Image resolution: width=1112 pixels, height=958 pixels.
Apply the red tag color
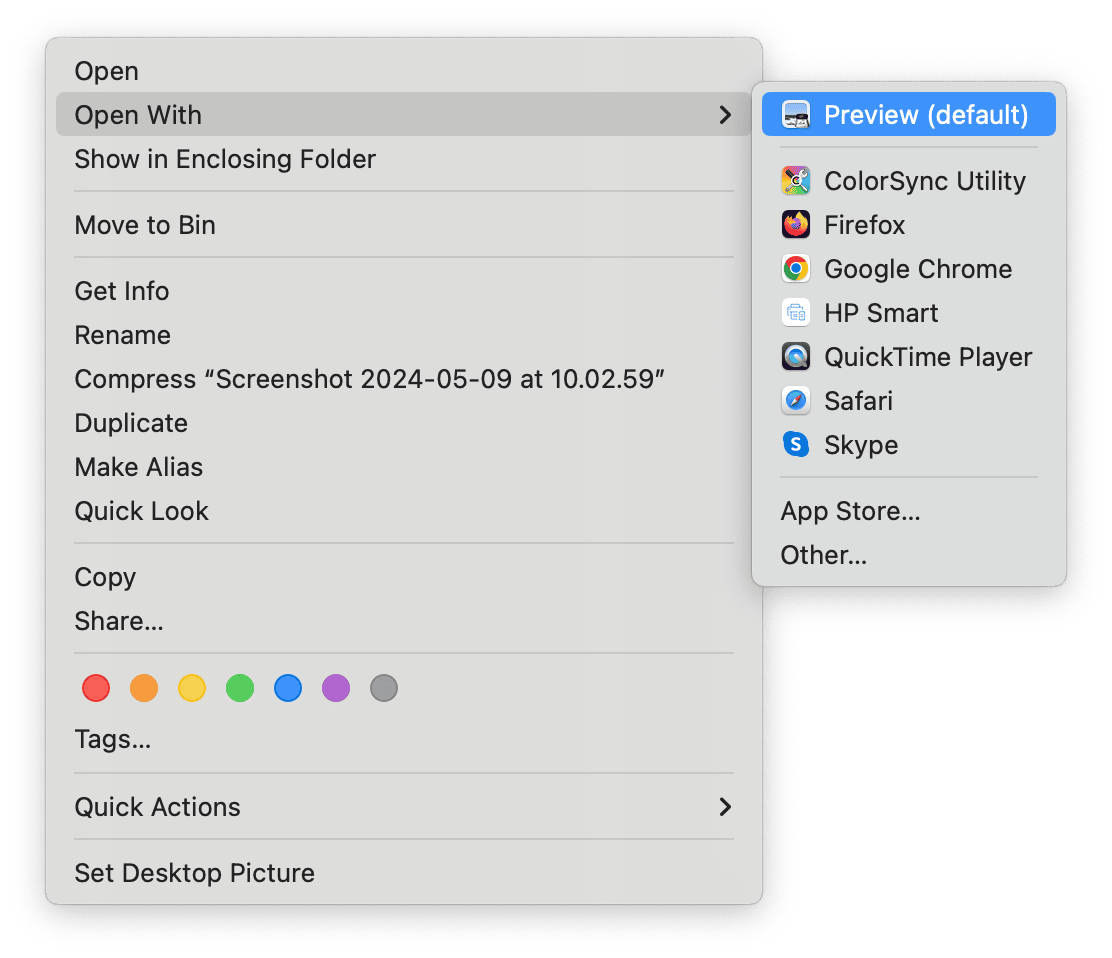pyautogui.click(x=96, y=688)
